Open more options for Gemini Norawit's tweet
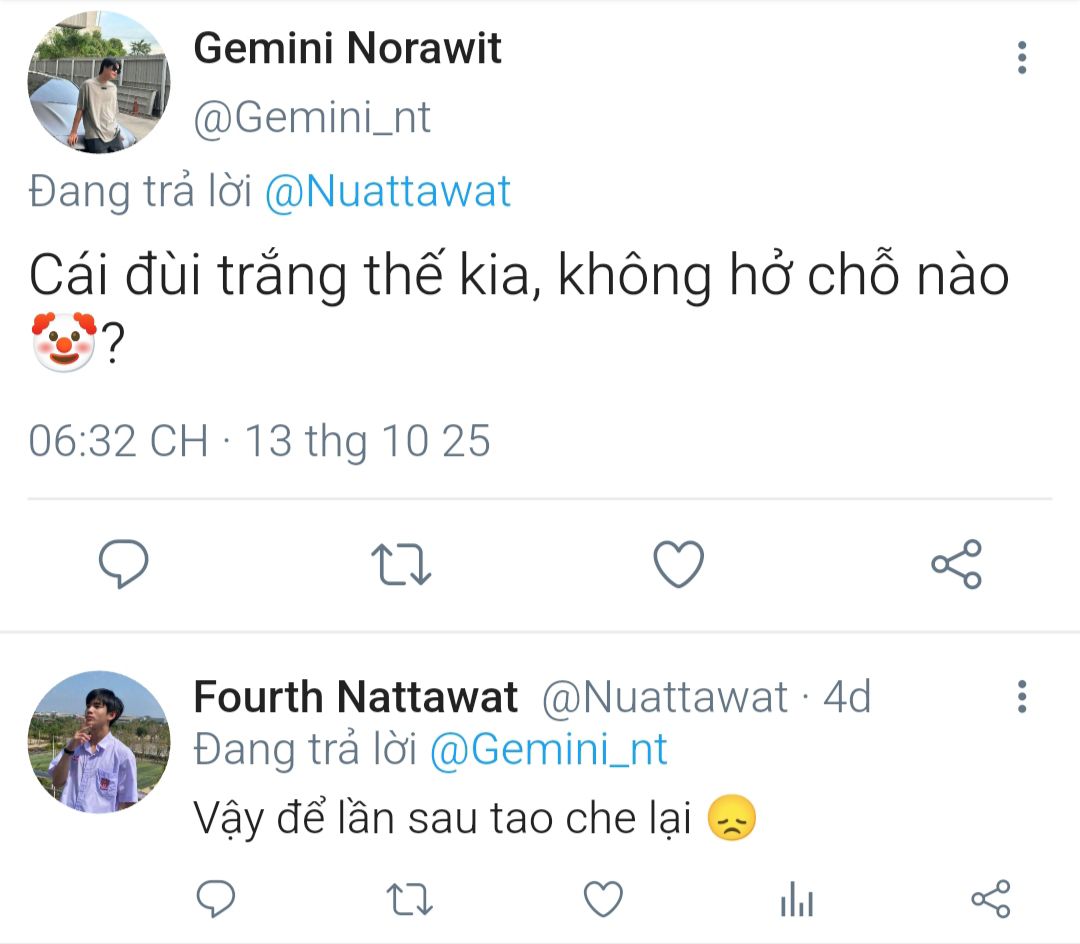 tap(1021, 58)
